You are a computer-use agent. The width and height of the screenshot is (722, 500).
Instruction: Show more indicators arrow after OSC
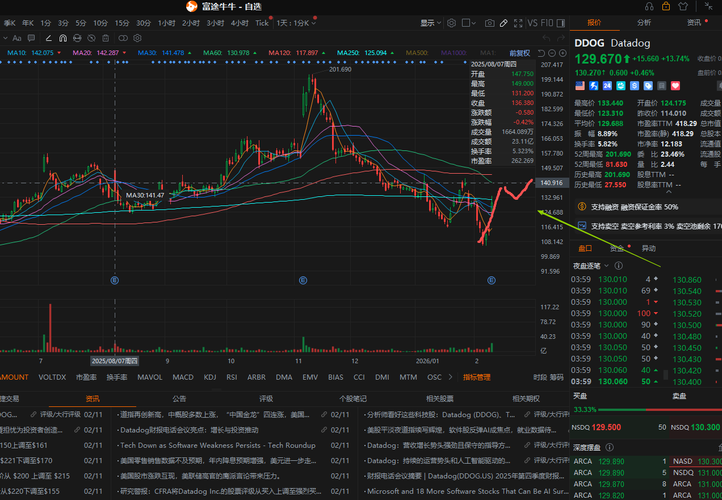450,377
